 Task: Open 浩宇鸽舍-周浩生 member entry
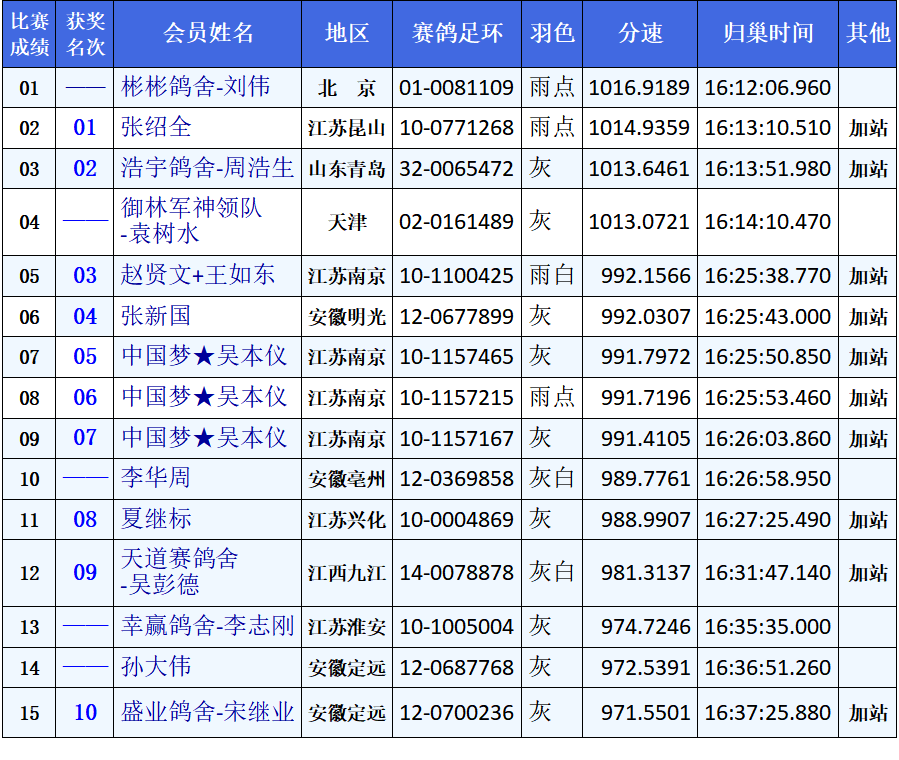click(x=207, y=168)
